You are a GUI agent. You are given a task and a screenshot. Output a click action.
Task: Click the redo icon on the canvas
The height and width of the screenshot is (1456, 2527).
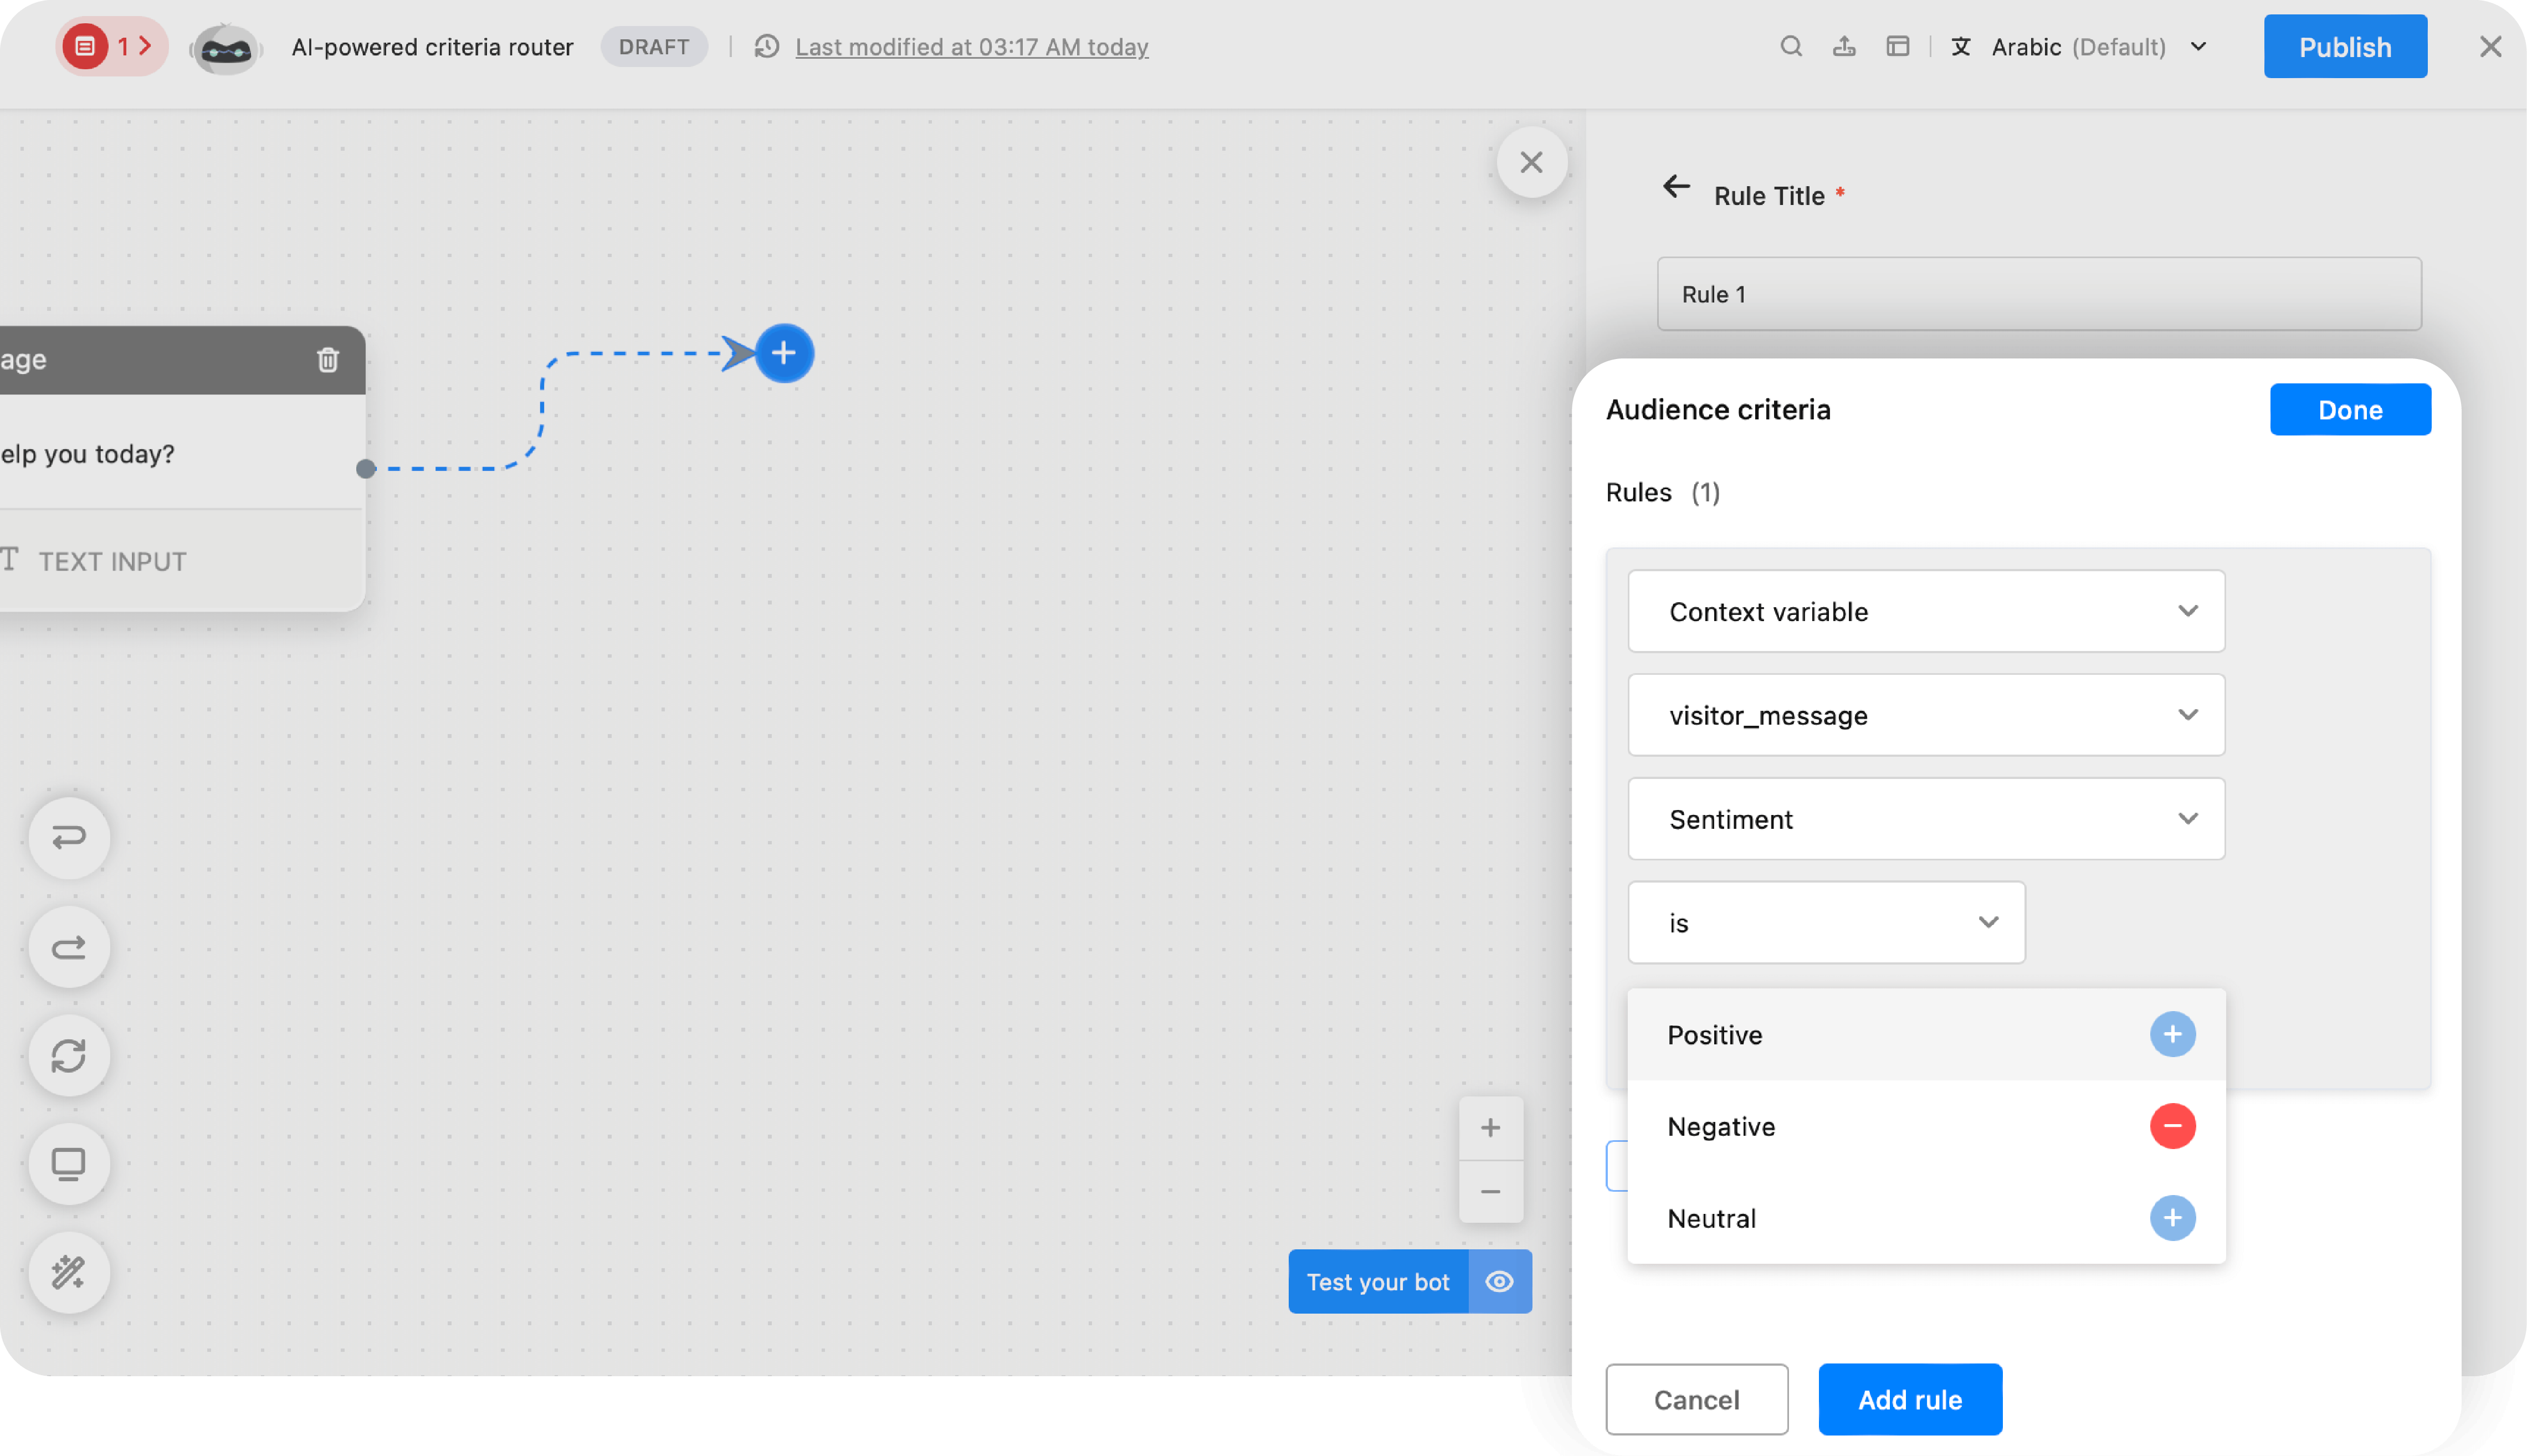68,946
